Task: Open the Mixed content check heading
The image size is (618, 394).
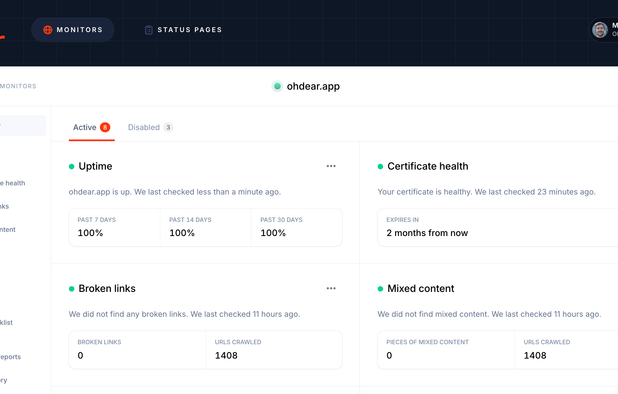Action: coord(421,288)
